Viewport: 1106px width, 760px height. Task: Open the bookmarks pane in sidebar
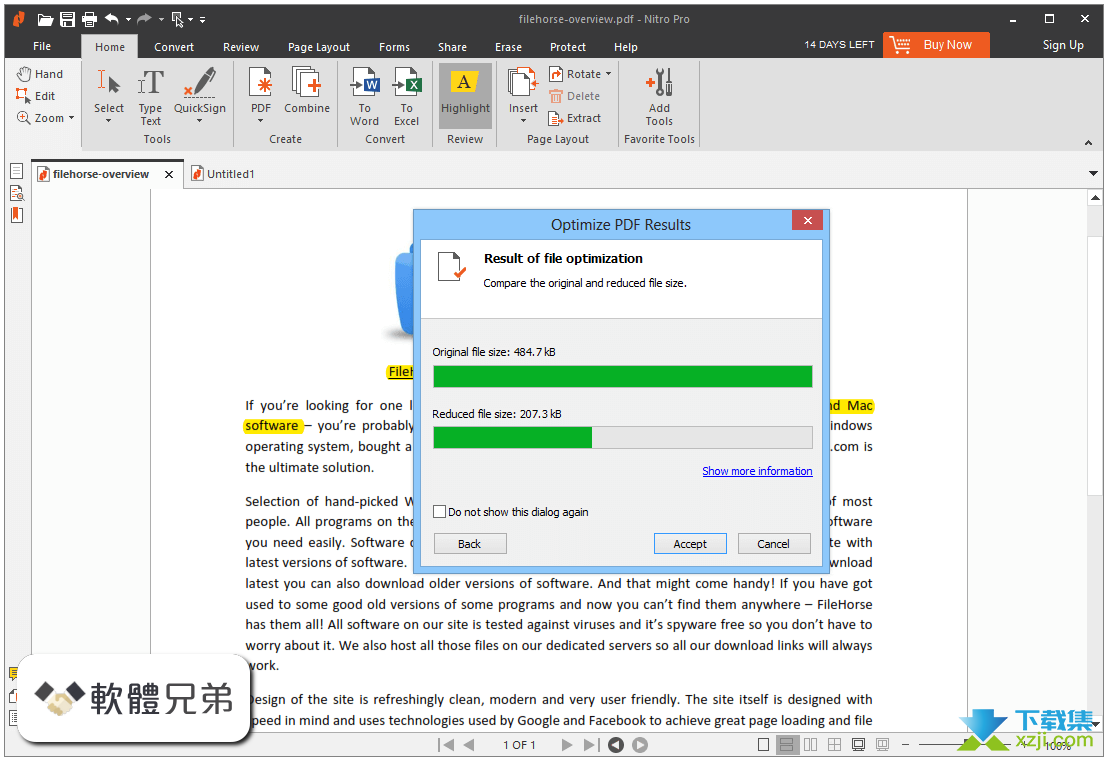(x=17, y=215)
